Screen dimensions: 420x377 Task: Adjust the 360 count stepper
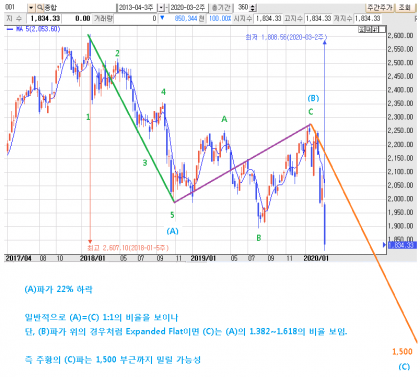click(x=253, y=7)
